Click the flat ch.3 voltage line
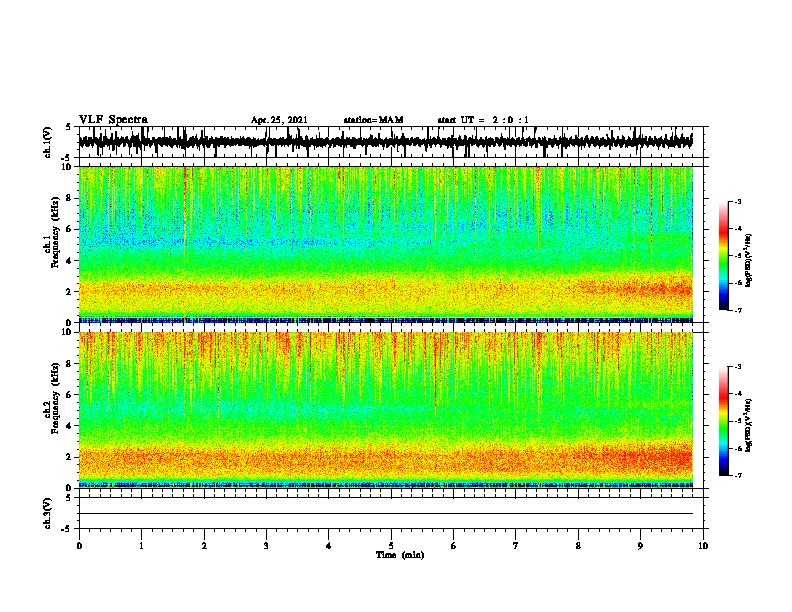Viewport: 792px width, 612px height. click(385, 514)
